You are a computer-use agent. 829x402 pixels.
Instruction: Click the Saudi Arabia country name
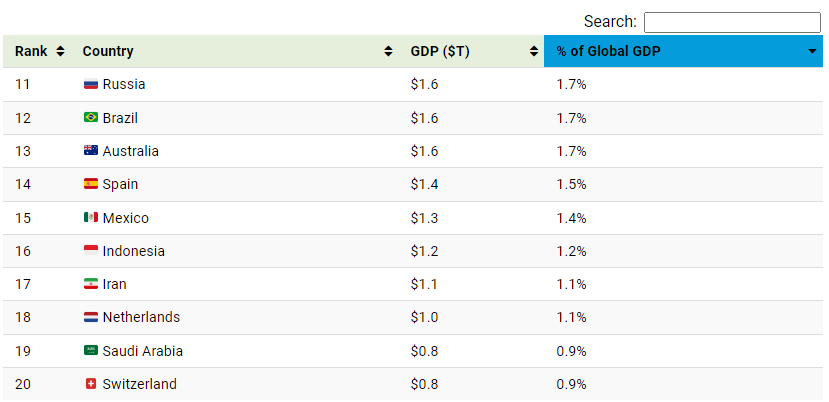point(142,351)
